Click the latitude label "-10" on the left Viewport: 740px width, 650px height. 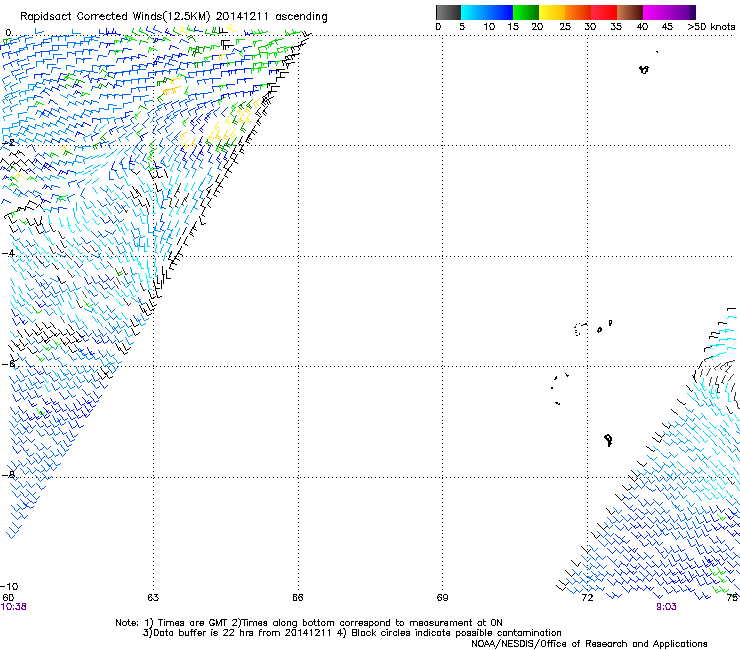pos(9,587)
